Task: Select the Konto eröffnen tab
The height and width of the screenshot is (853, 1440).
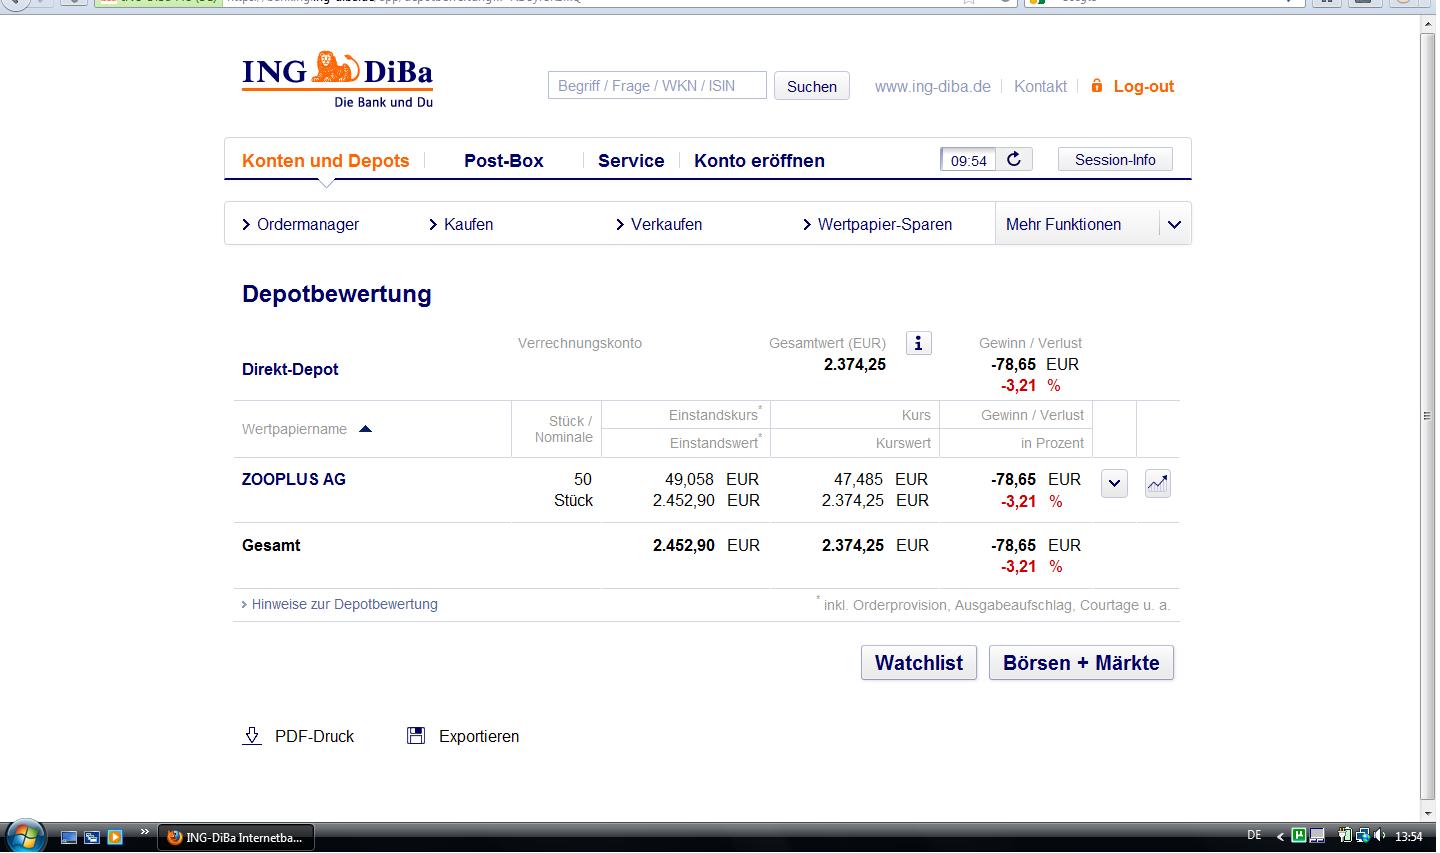Action: click(x=759, y=161)
